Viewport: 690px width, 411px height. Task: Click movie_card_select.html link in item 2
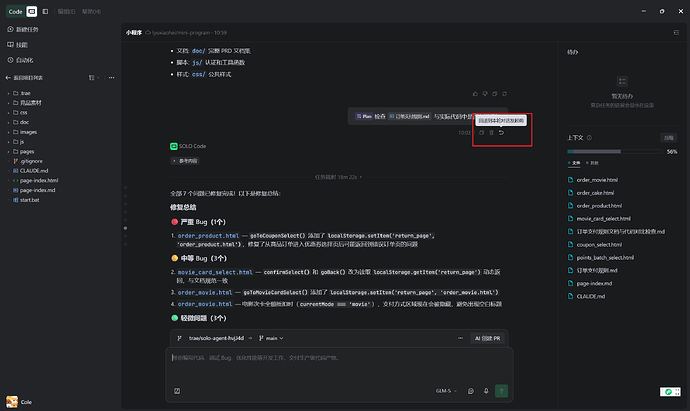click(x=215, y=272)
